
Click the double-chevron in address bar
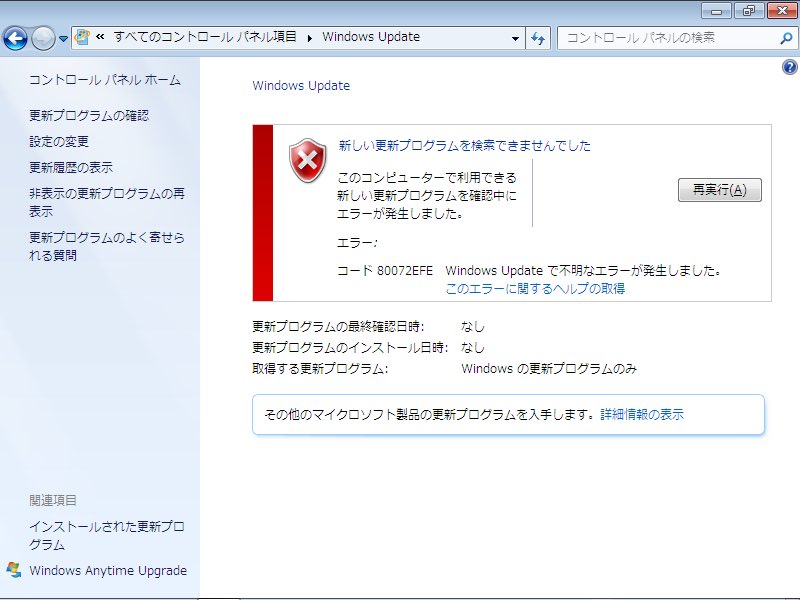[100, 36]
